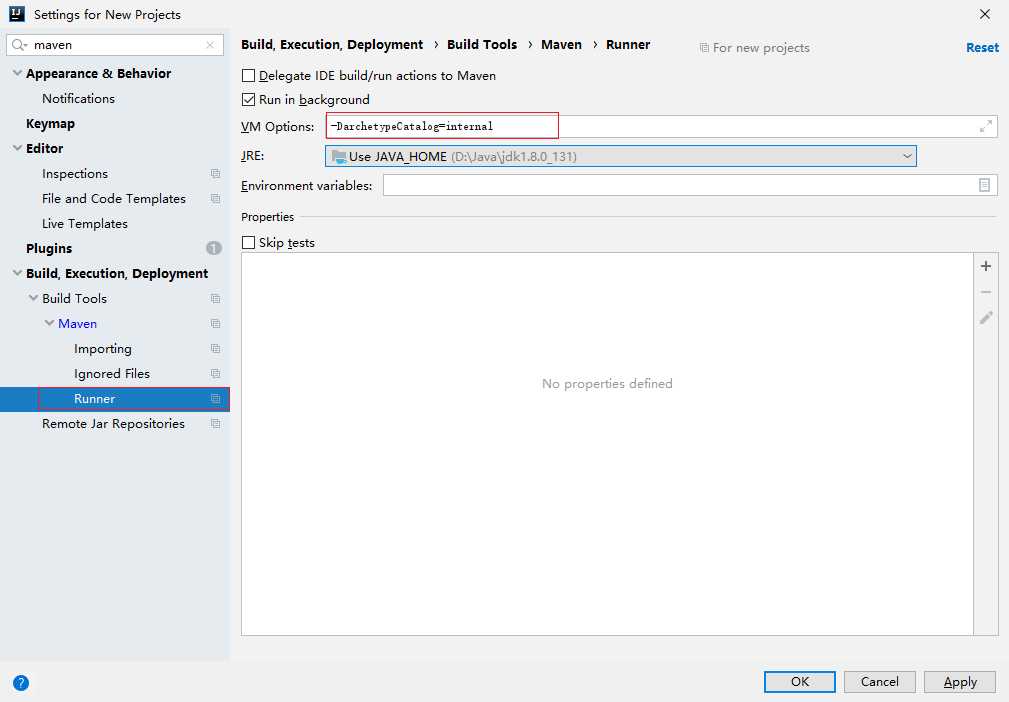
Task: Click project-level icon next to File and Code Templates
Action: point(216,199)
